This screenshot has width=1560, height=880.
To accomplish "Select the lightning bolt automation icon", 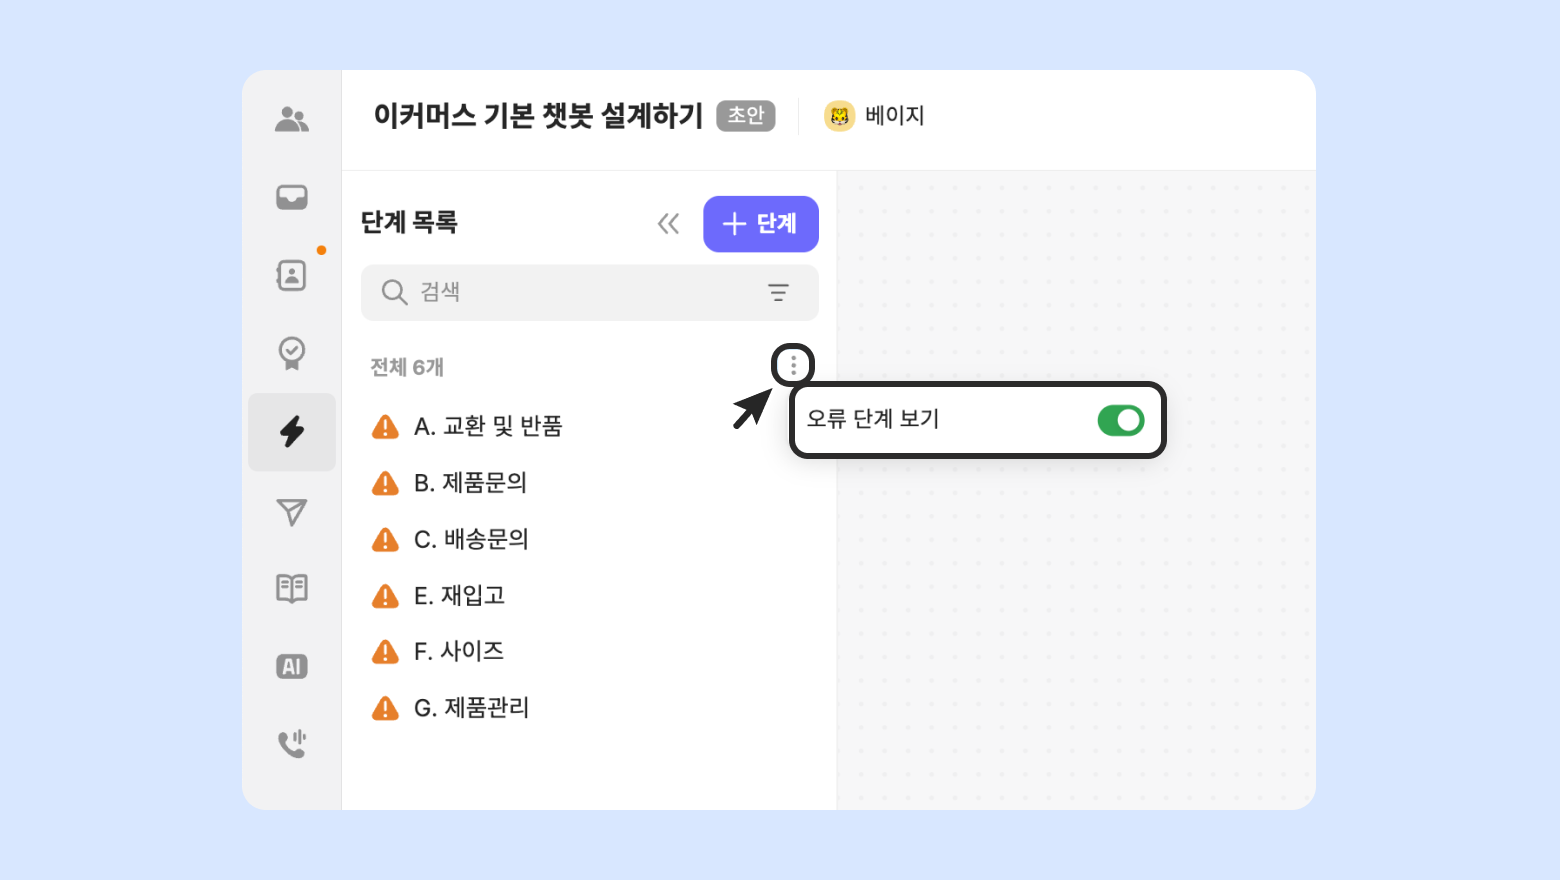I will (292, 432).
